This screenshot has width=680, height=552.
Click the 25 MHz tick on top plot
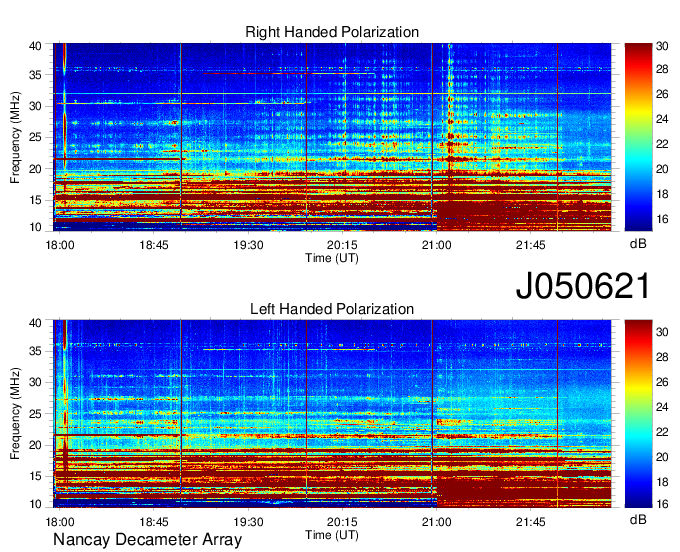(35, 138)
